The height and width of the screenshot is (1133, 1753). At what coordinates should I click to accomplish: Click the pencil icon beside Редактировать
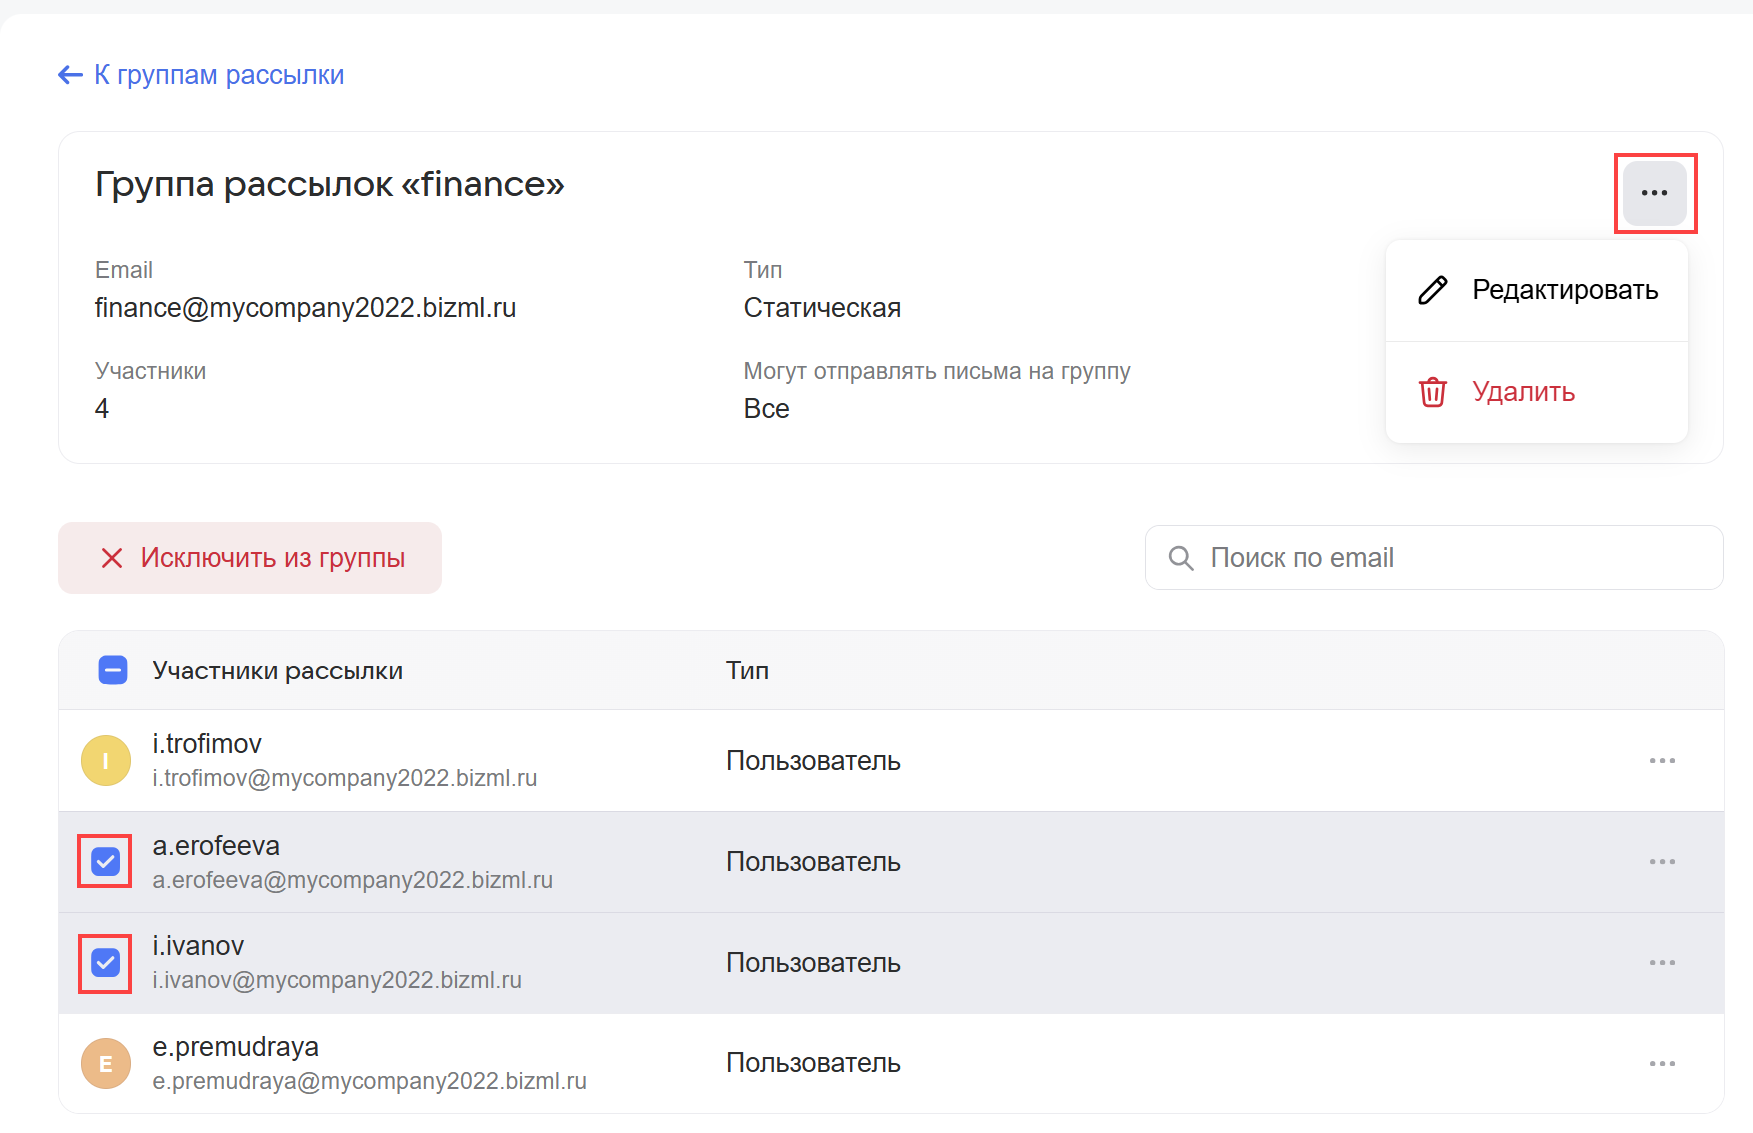1432,290
